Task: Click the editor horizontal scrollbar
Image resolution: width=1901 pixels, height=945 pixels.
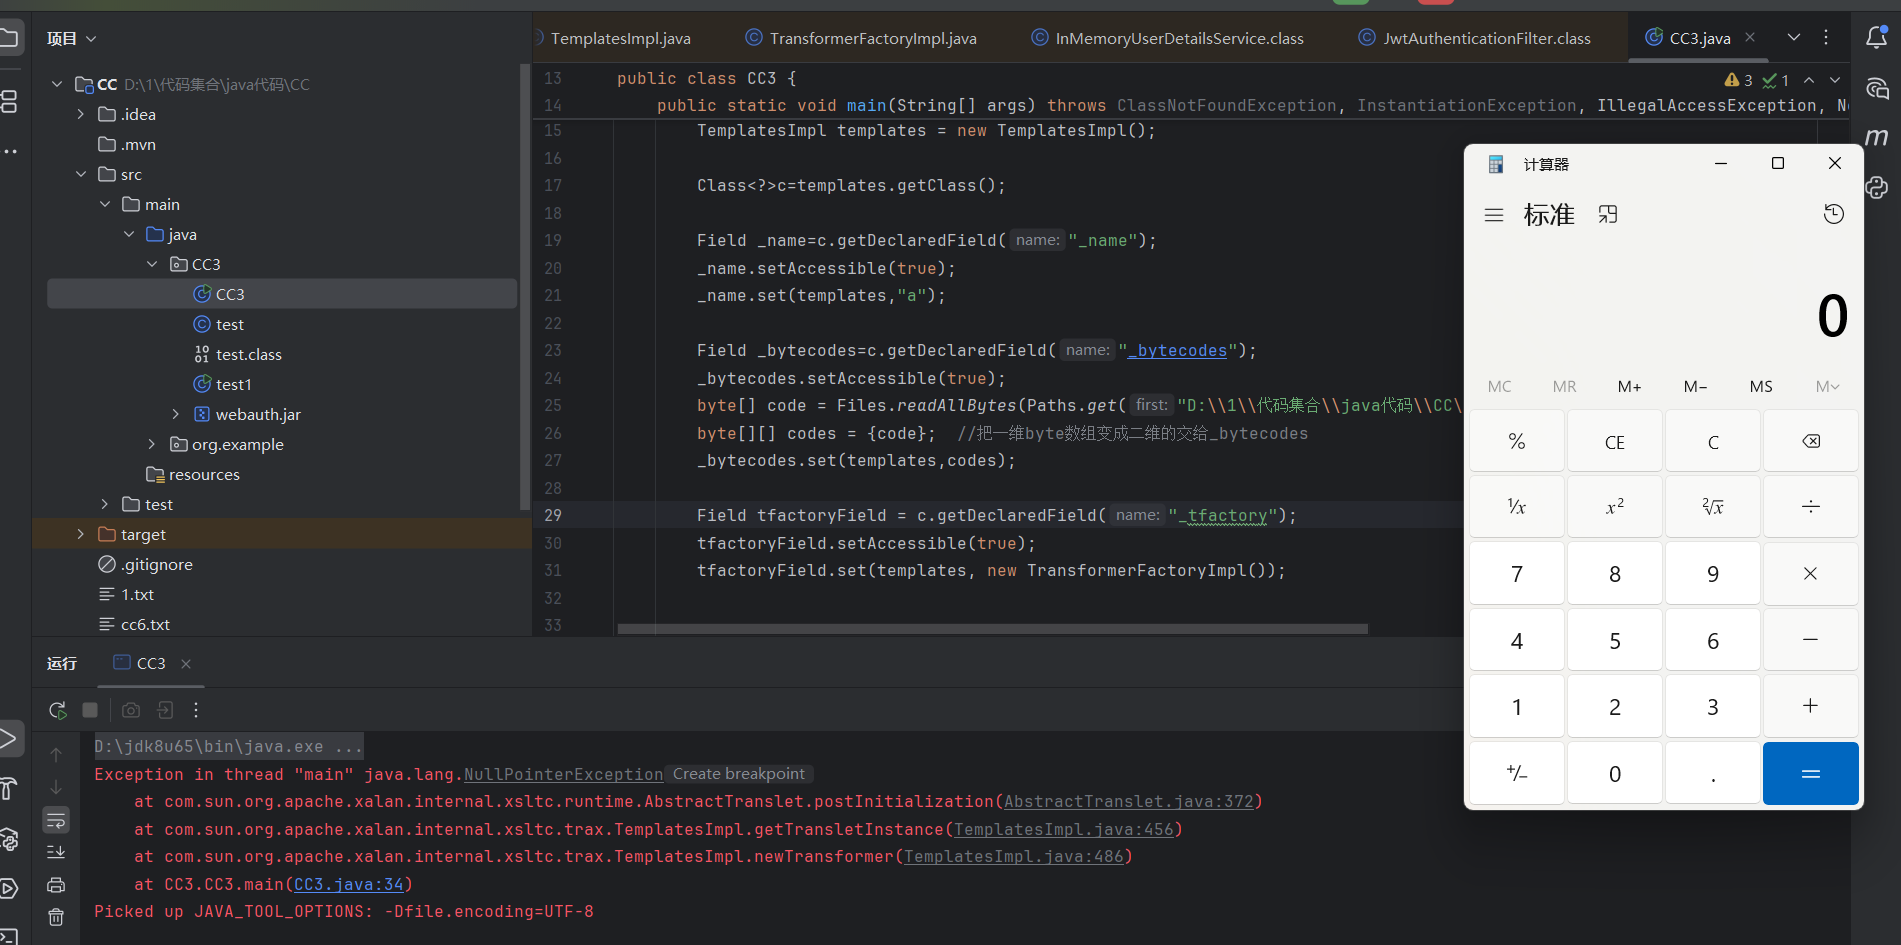Action: [x=992, y=629]
